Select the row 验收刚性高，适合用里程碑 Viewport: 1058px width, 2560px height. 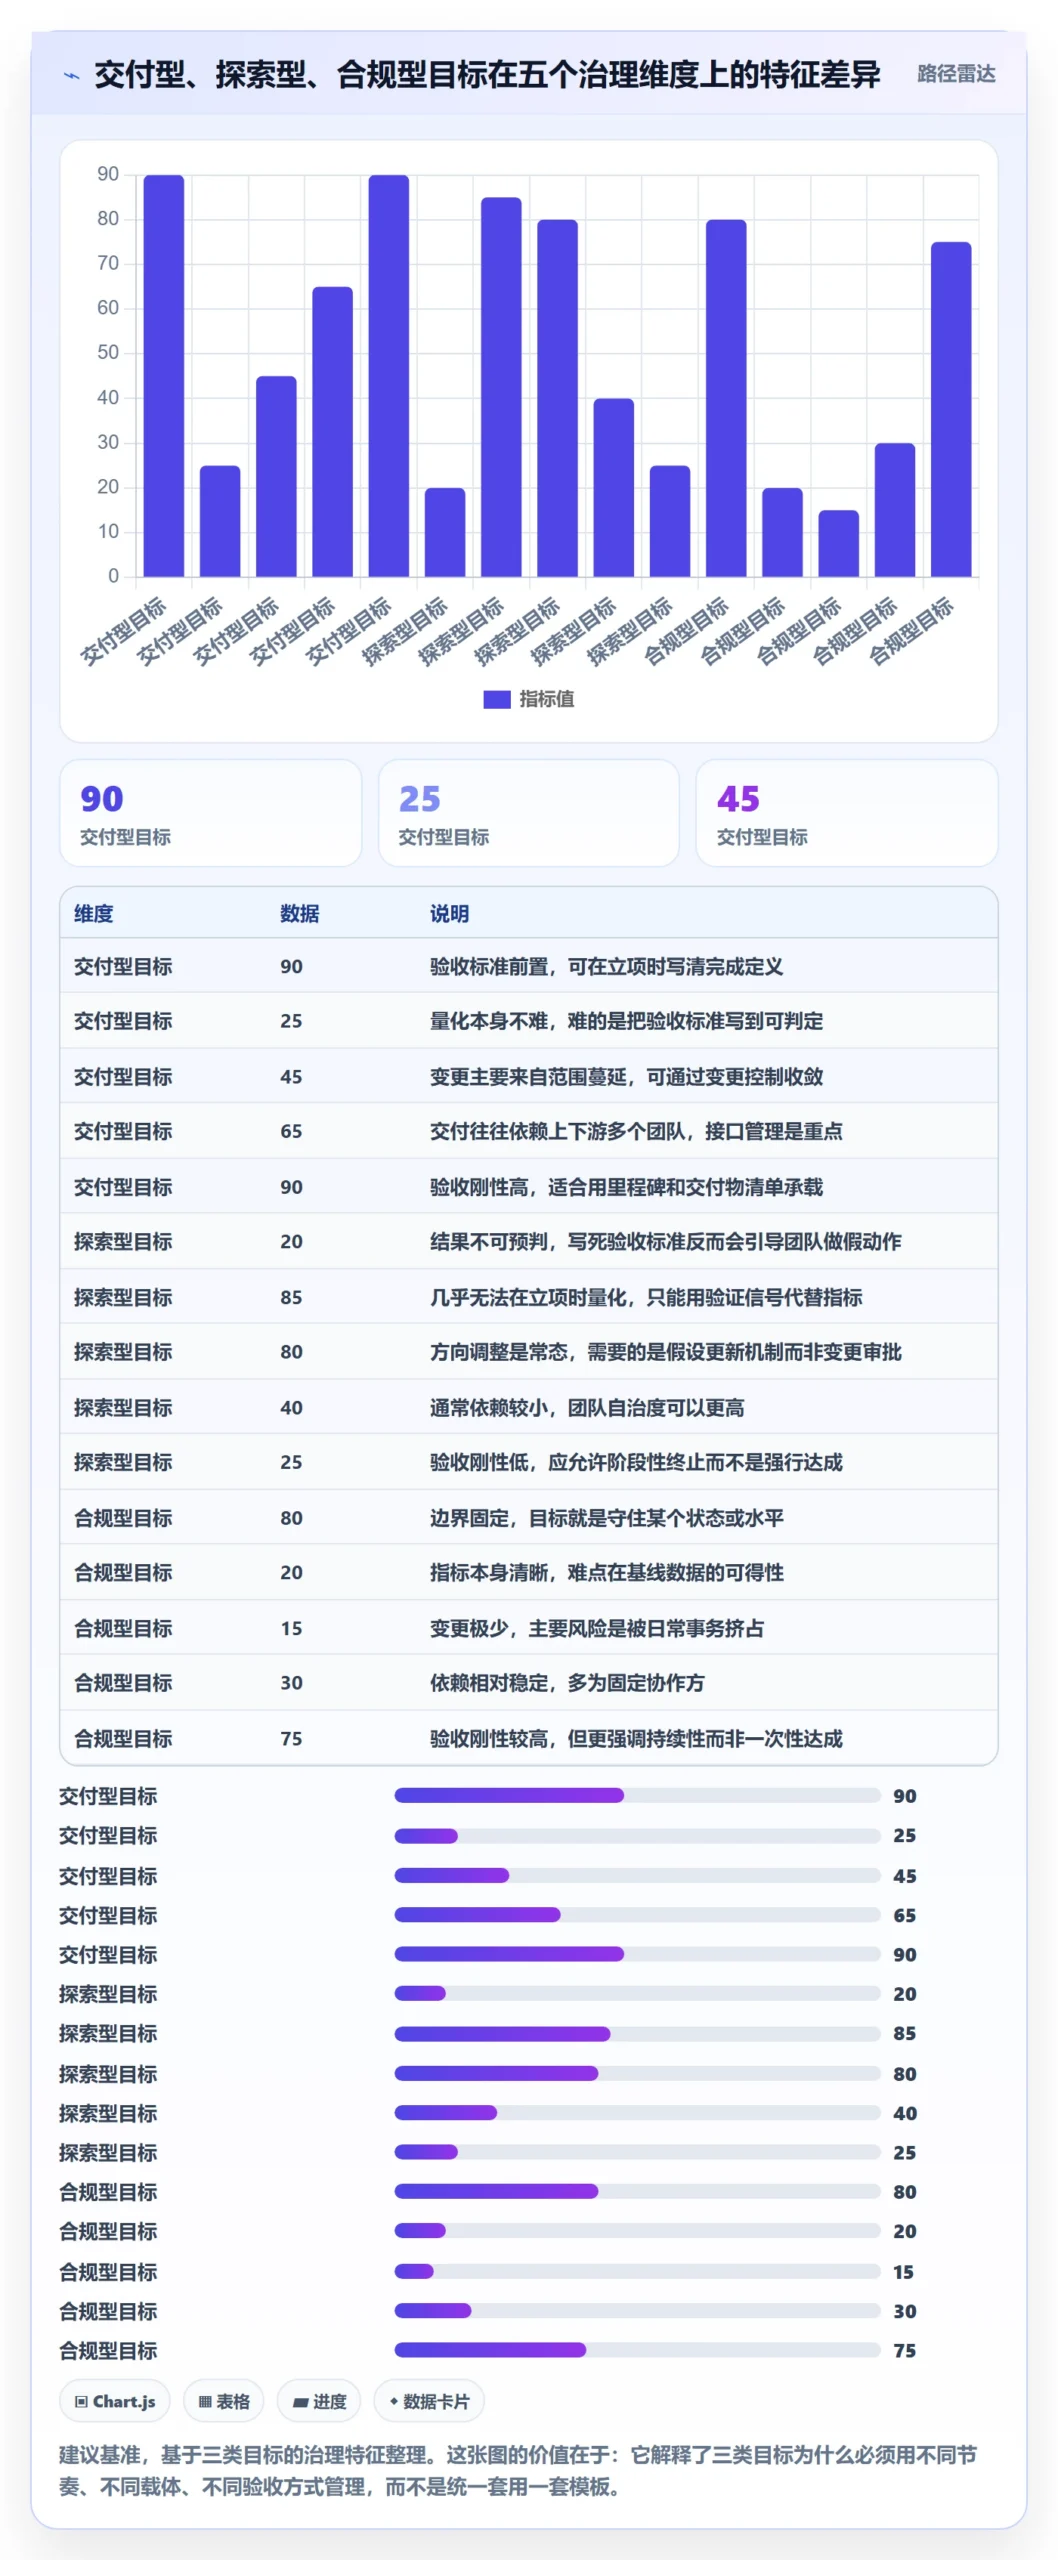(x=528, y=1187)
